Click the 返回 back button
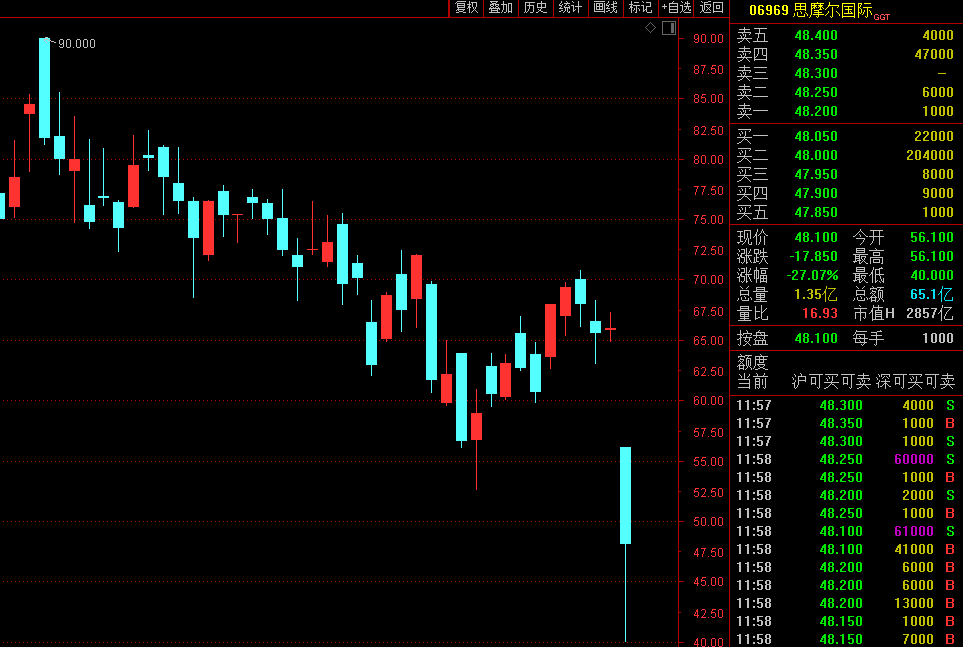The image size is (963, 647). (x=711, y=8)
